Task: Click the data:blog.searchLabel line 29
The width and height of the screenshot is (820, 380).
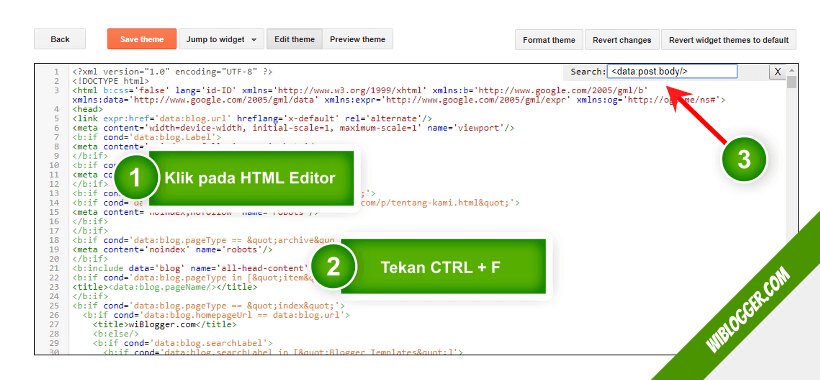Action: [x=183, y=344]
